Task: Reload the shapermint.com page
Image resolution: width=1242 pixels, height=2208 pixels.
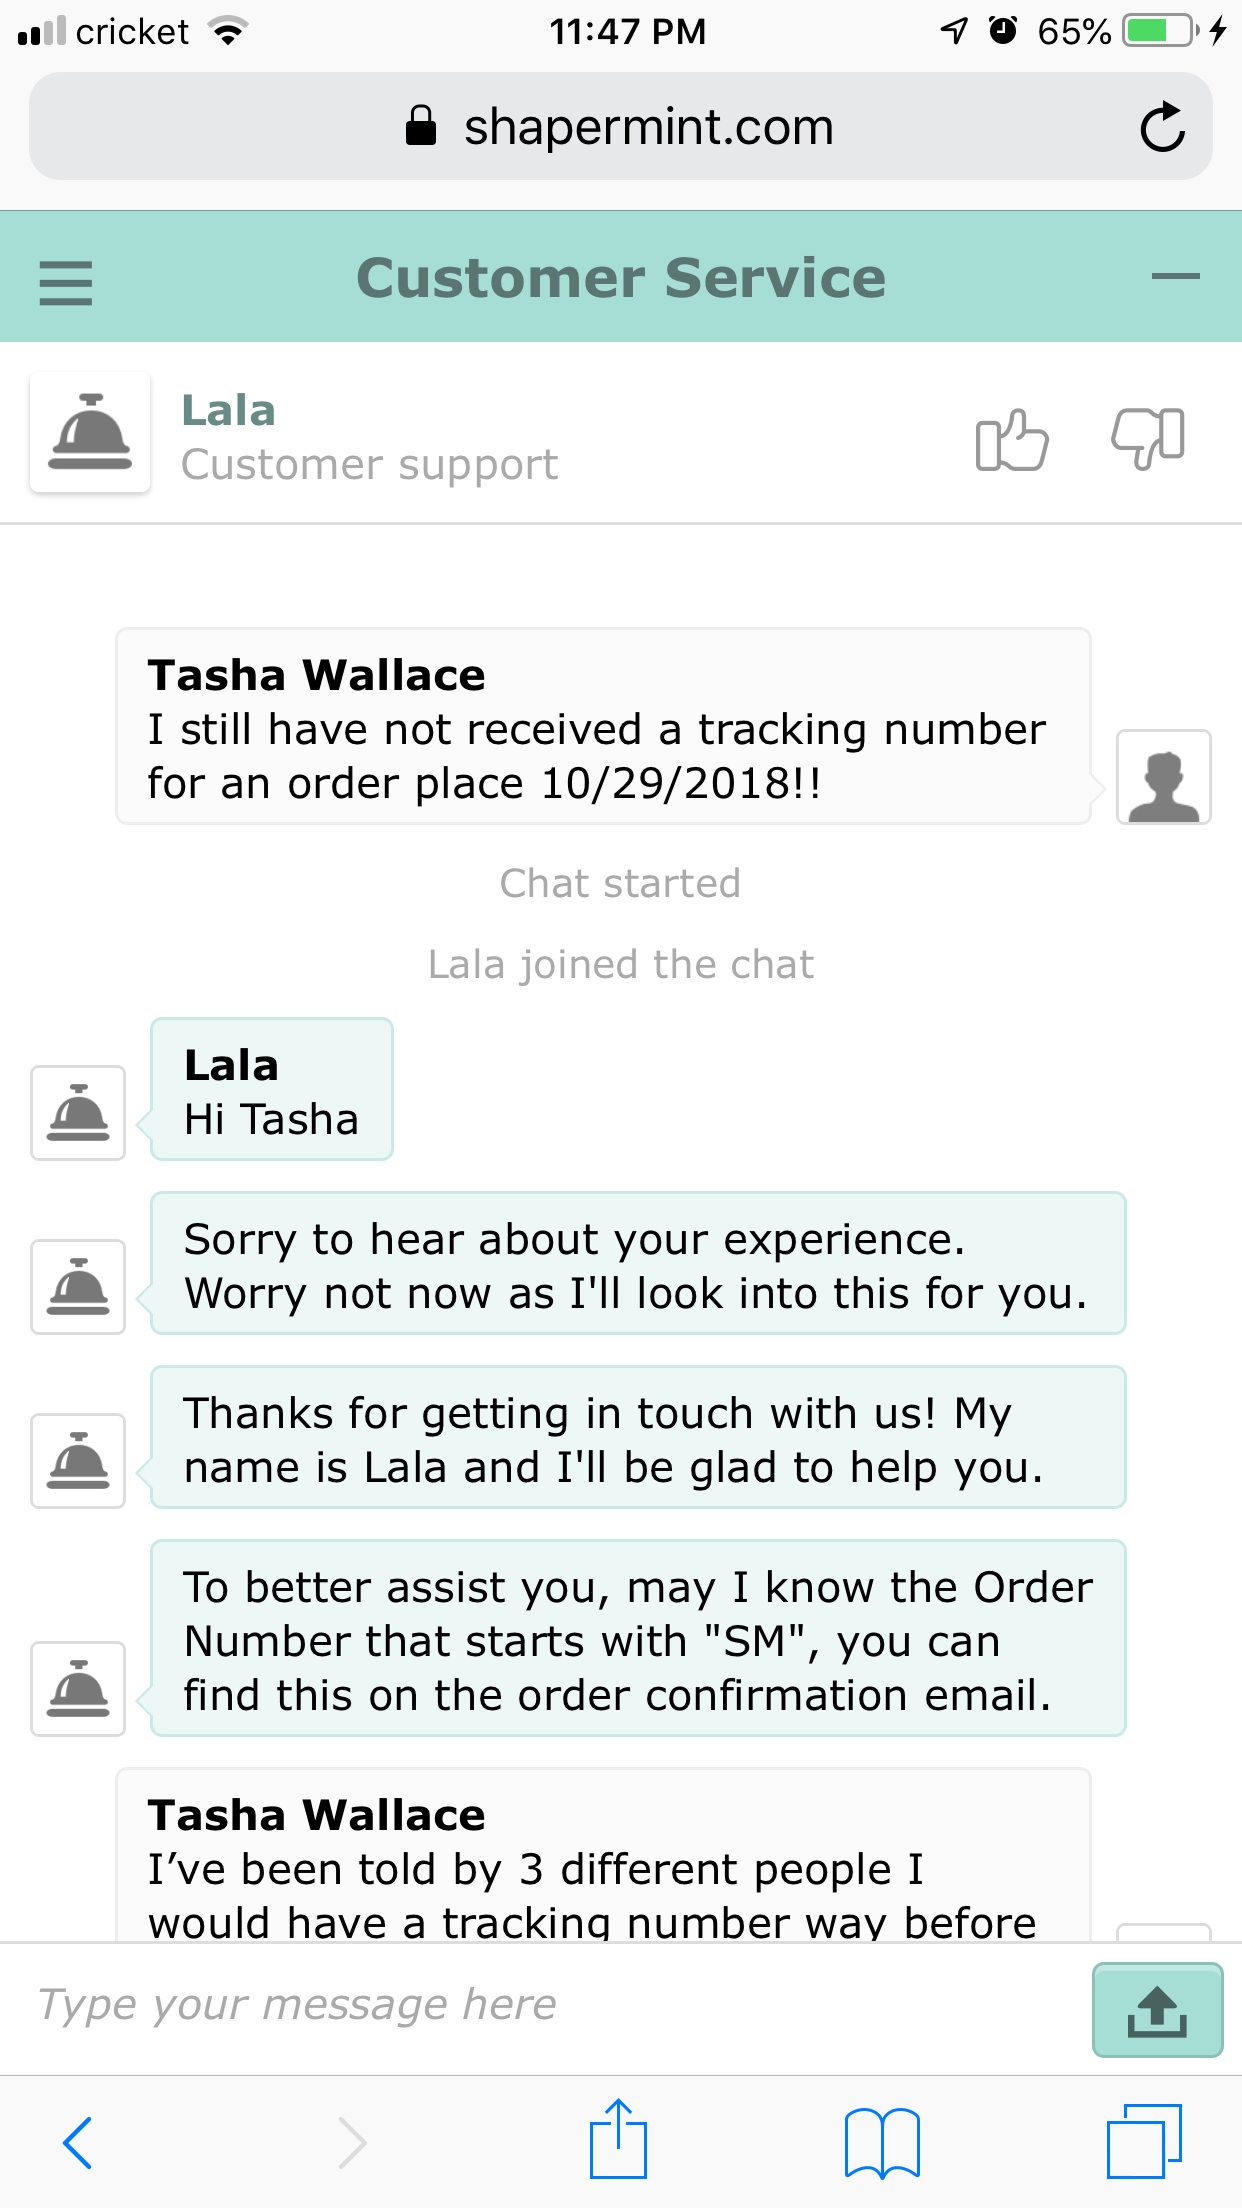Action: click(x=1162, y=127)
